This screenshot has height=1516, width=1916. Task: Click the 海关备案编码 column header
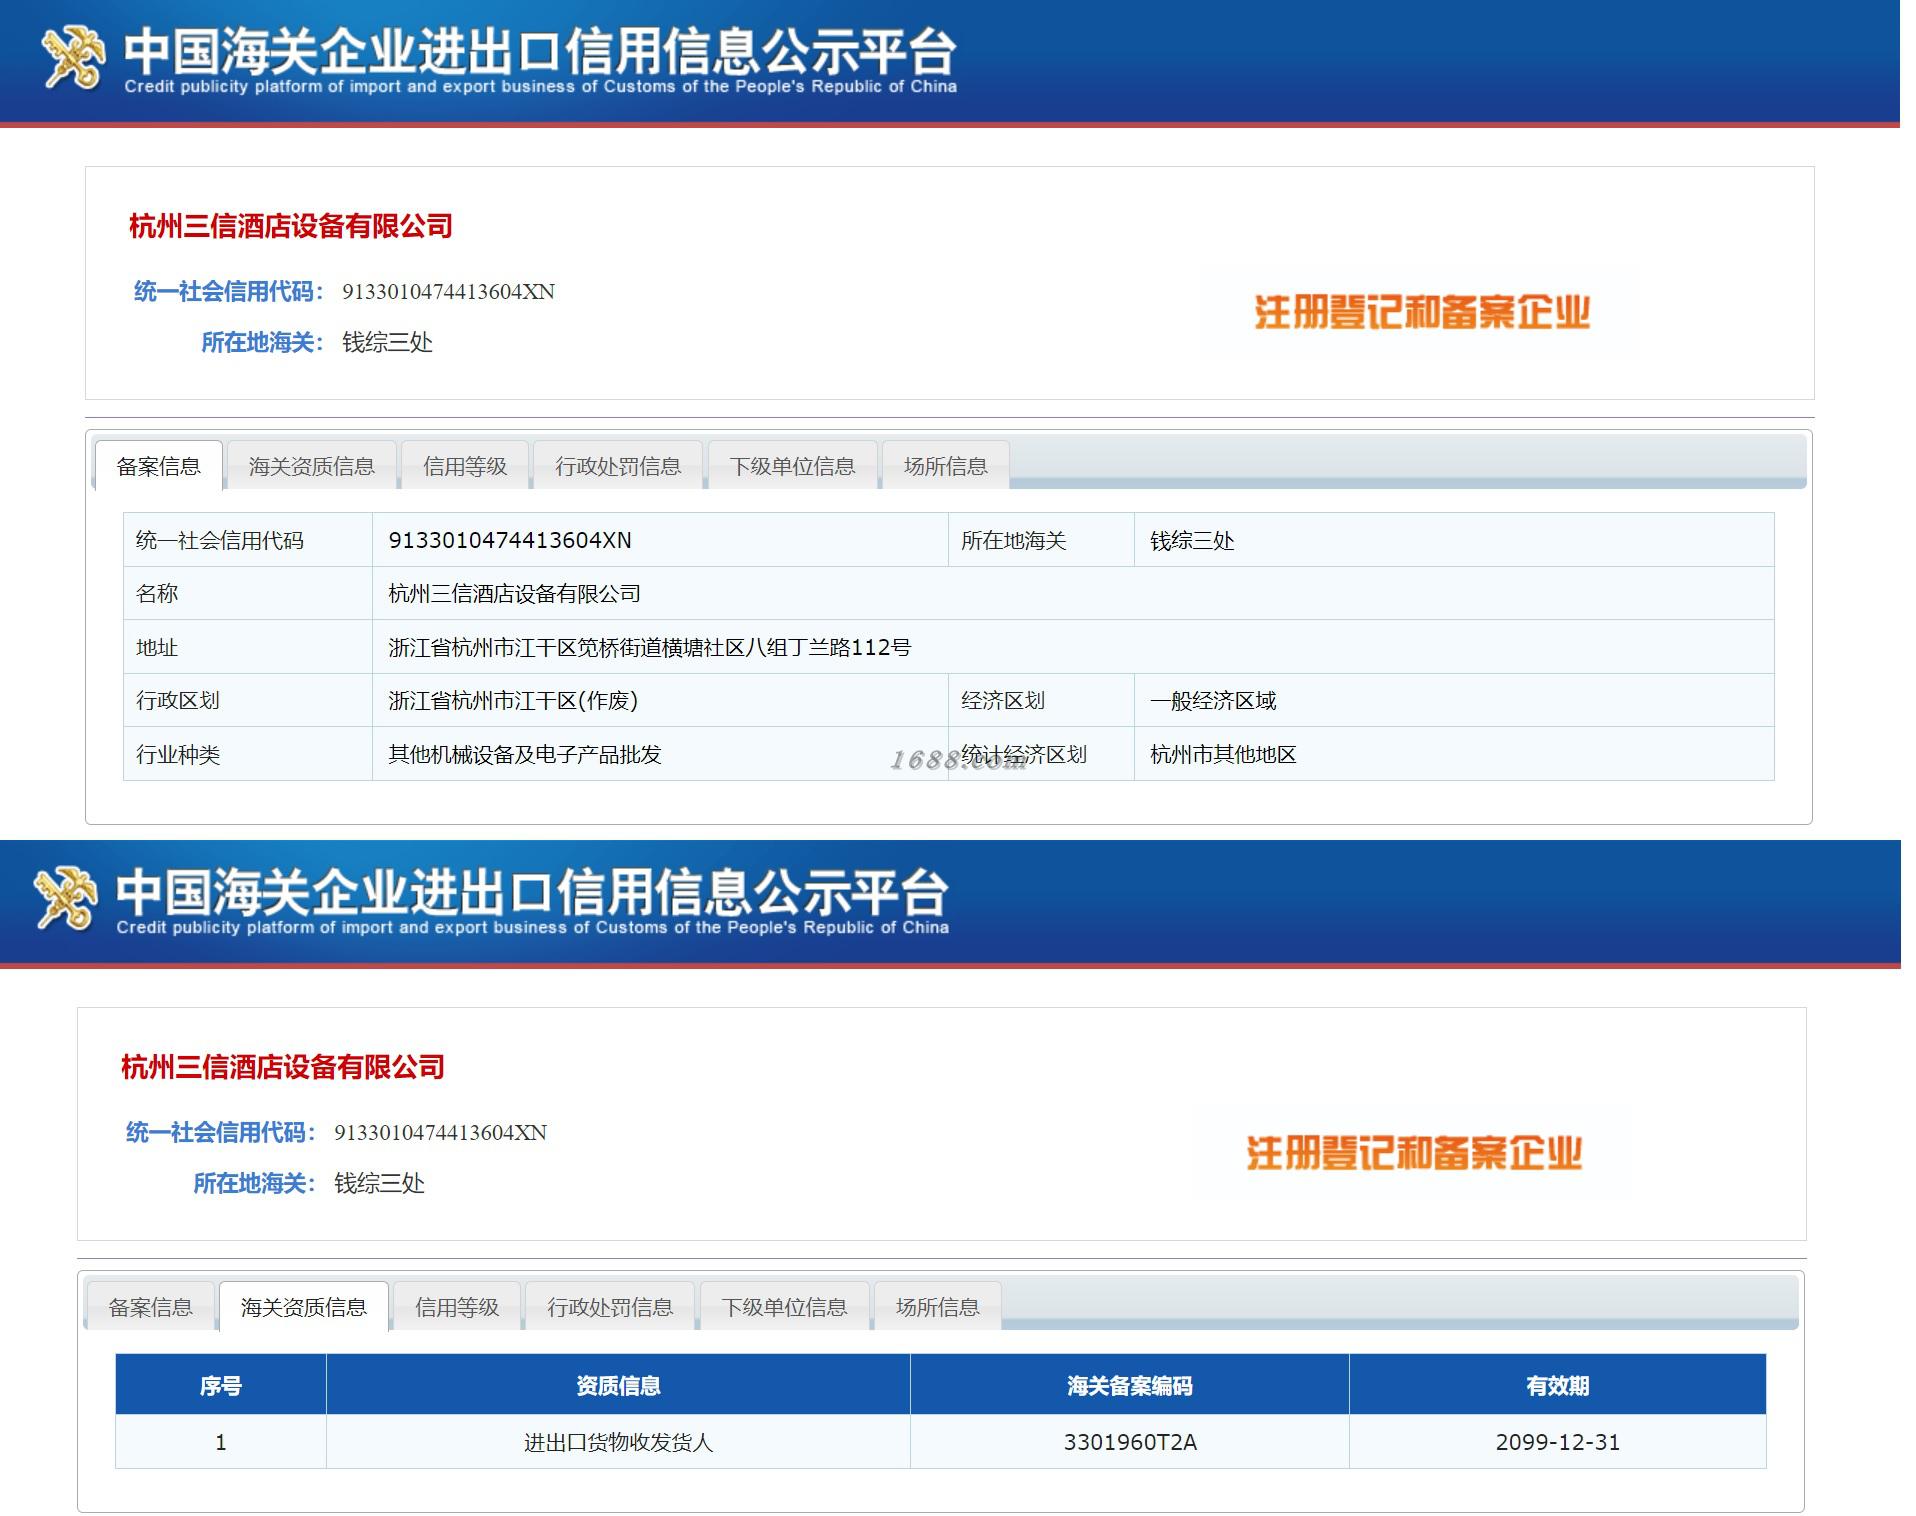(x=1130, y=1385)
